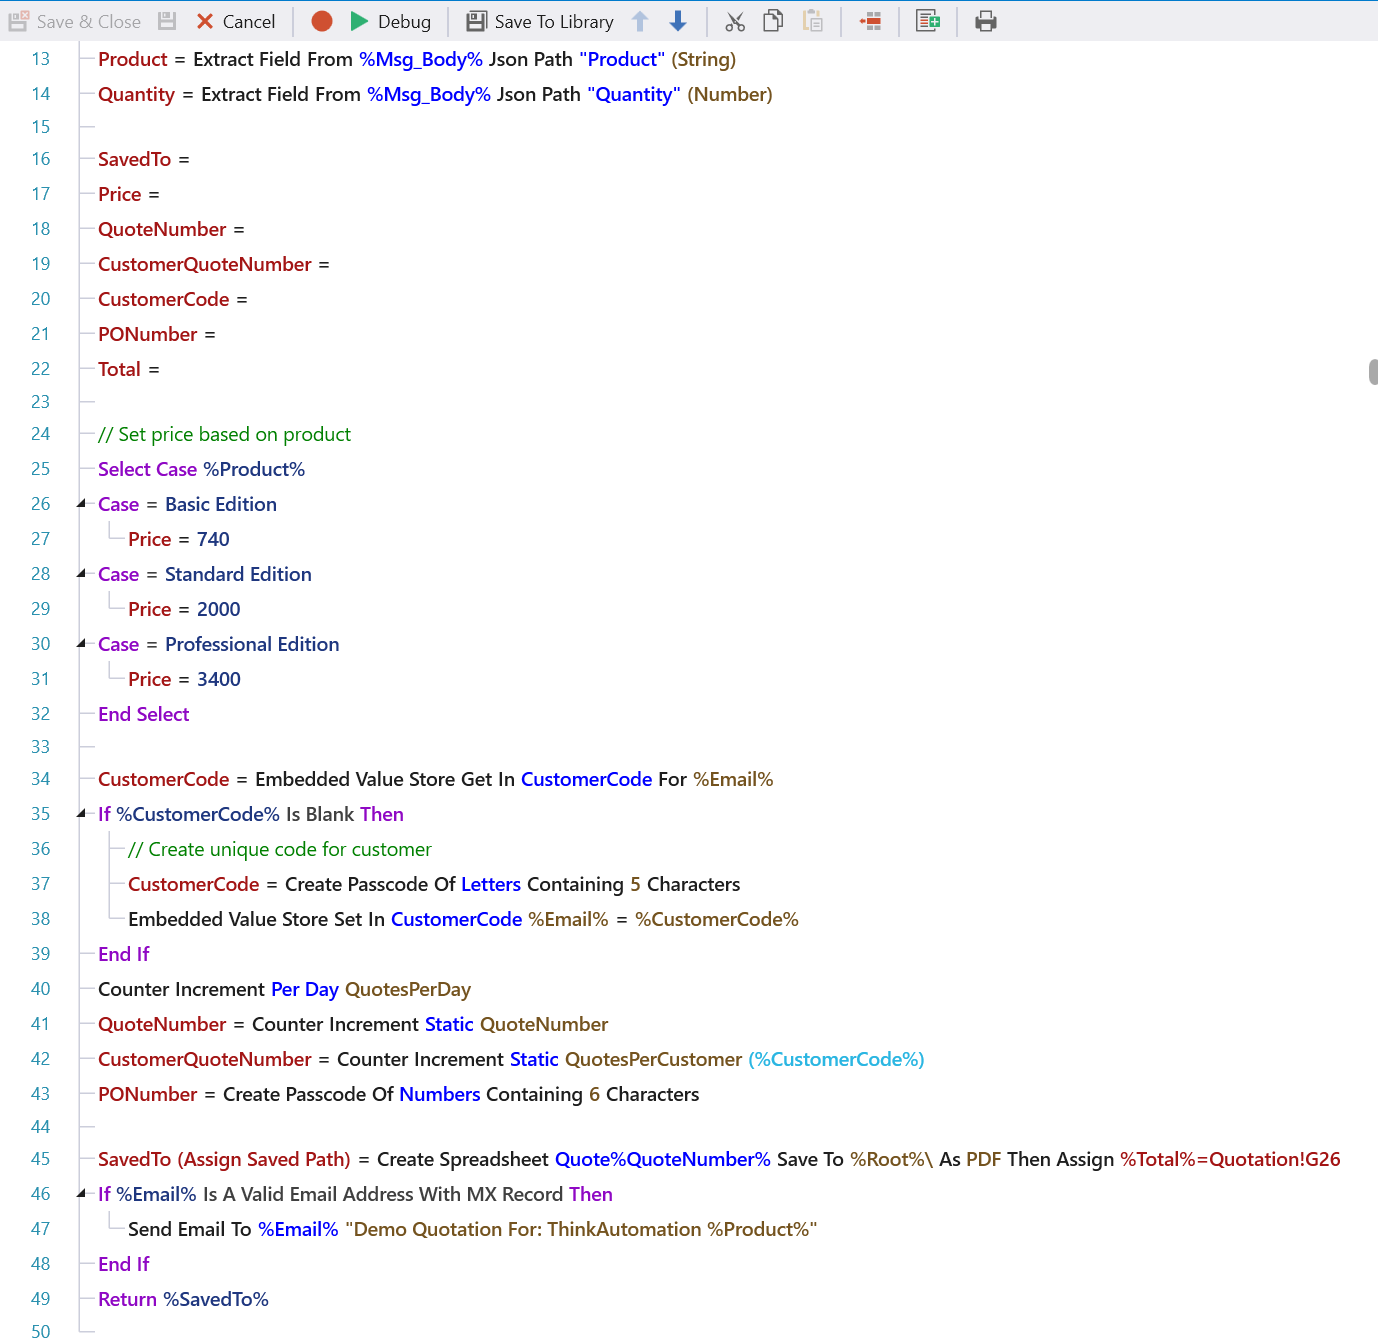The width and height of the screenshot is (1378, 1344).
Task: Collapse the Case = Basic Edition block
Action: (x=82, y=504)
